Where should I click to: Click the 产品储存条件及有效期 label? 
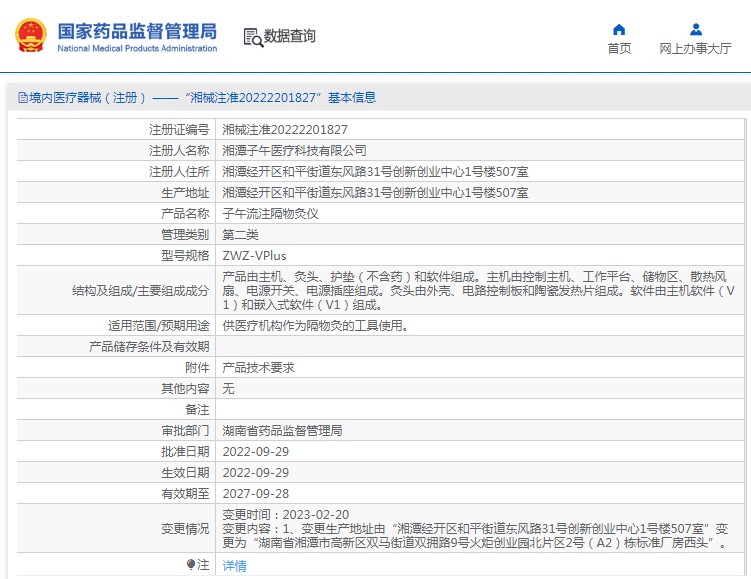click(x=149, y=347)
